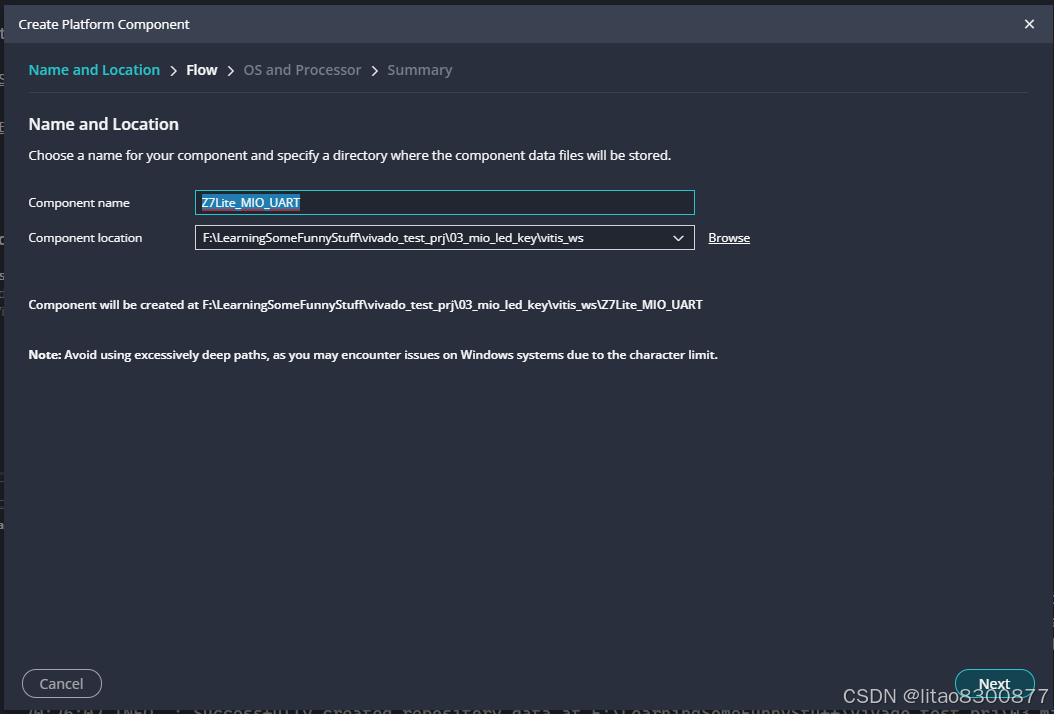This screenshot has height=714, width=1054.
Task: Browse for a component location
Action: [x=729, y=238]
